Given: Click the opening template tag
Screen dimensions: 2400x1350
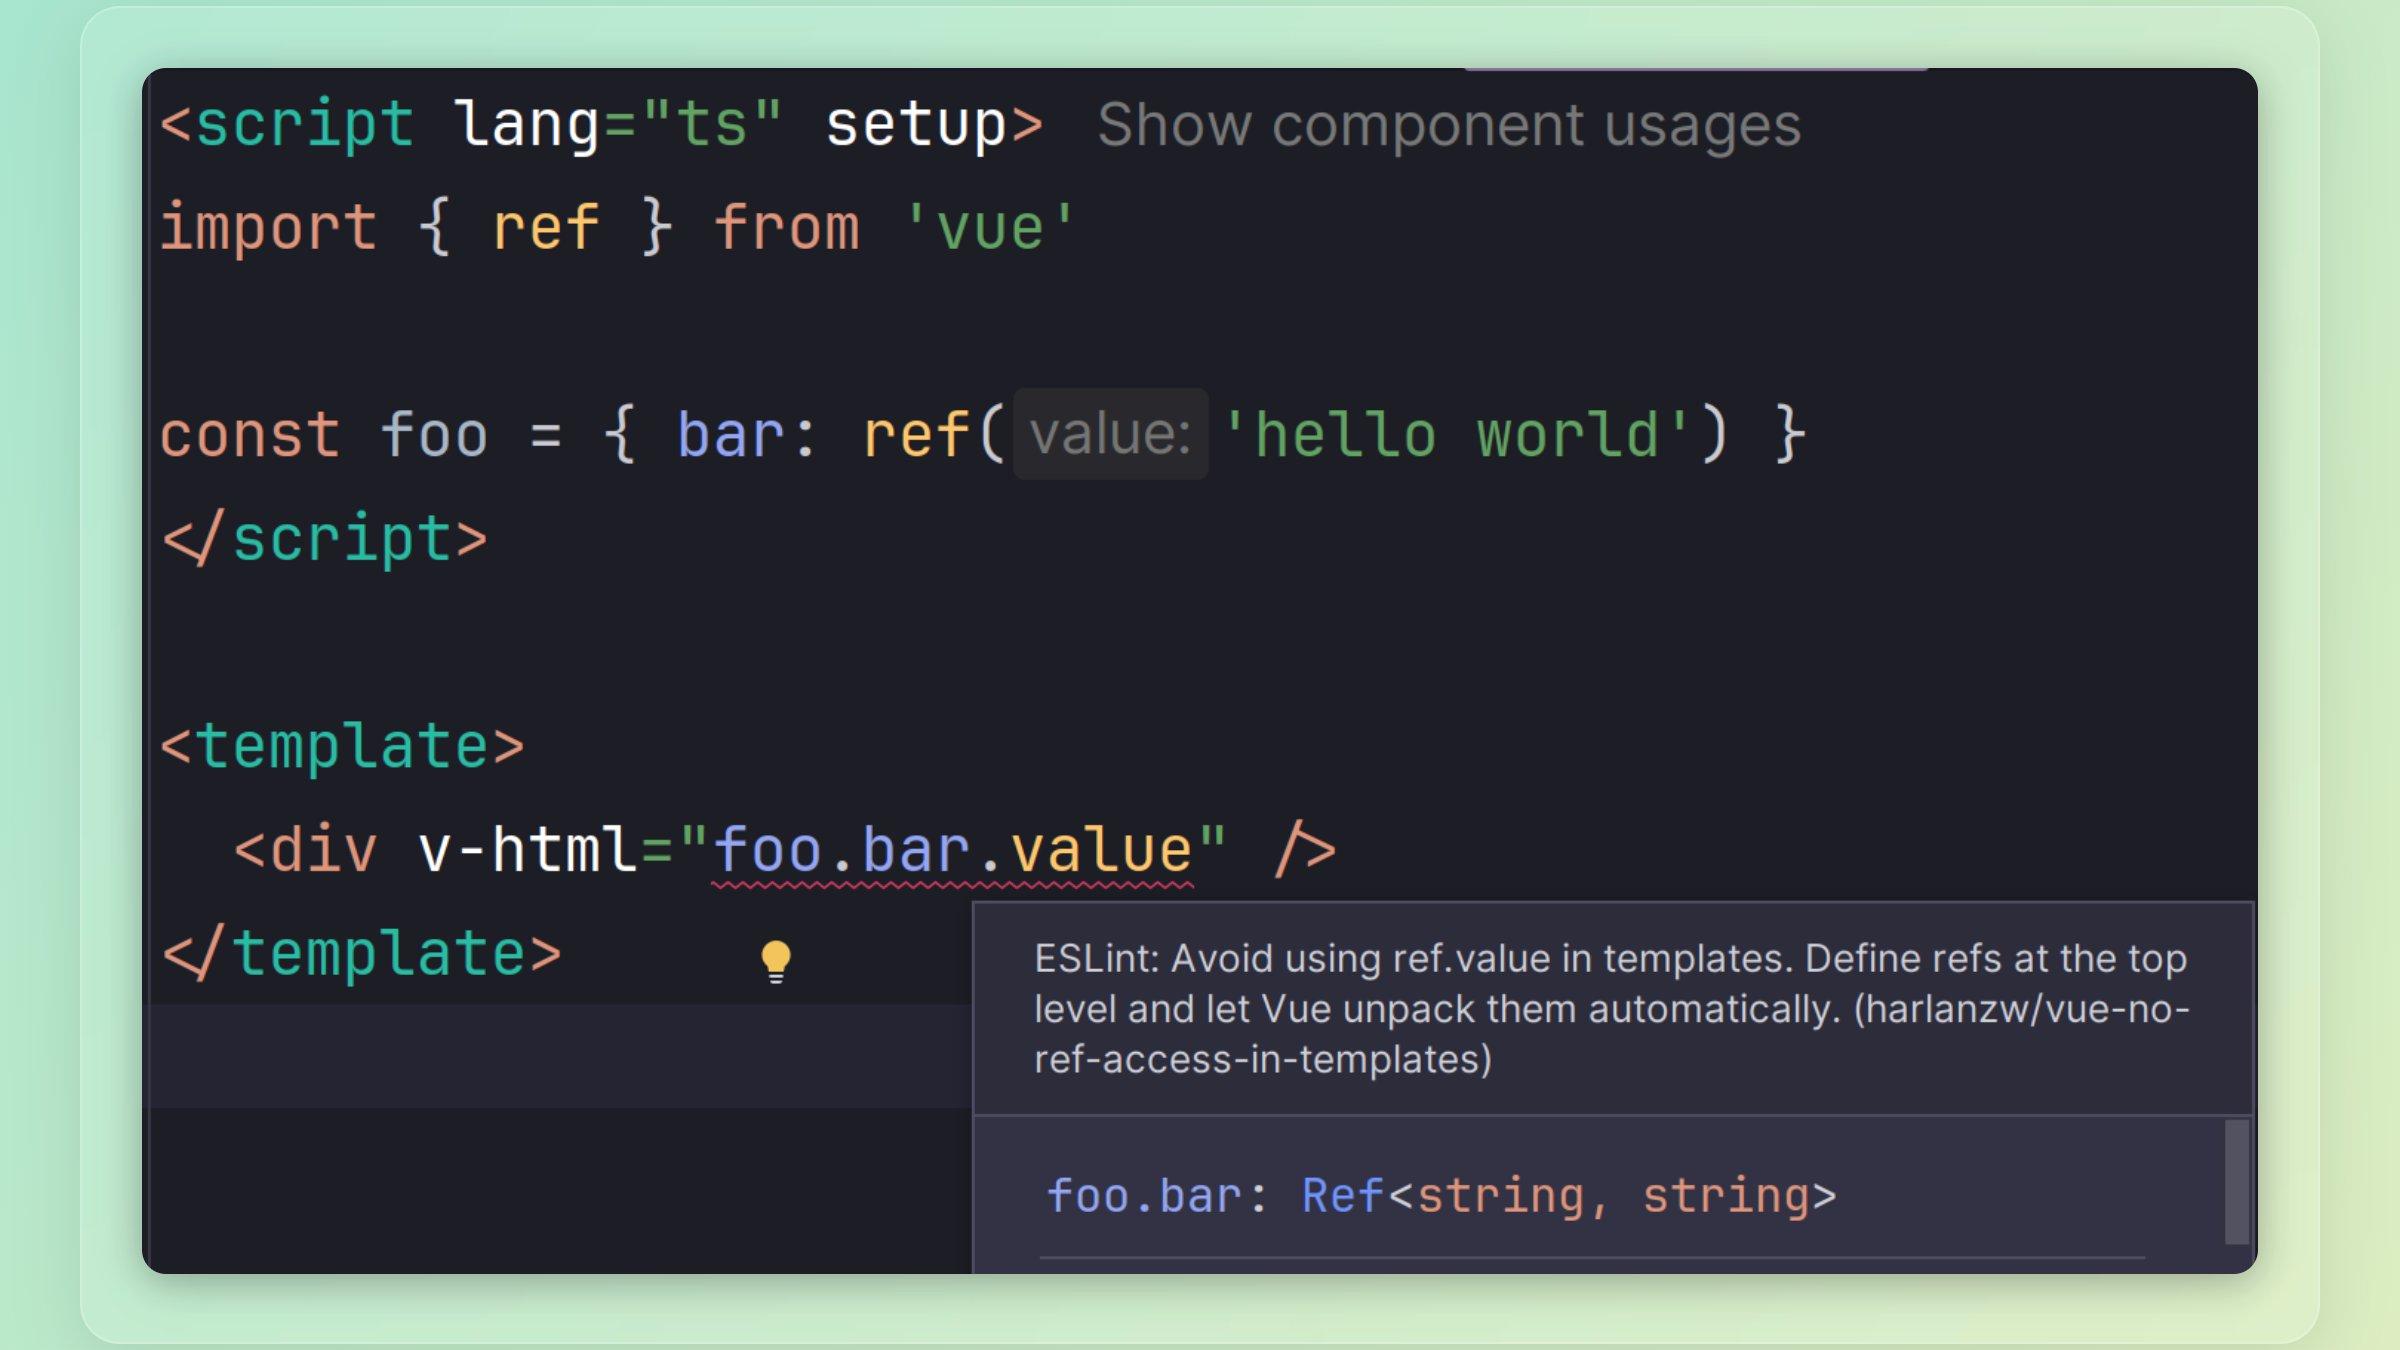Looking at the screenshot, I should (x=342, y=747).
